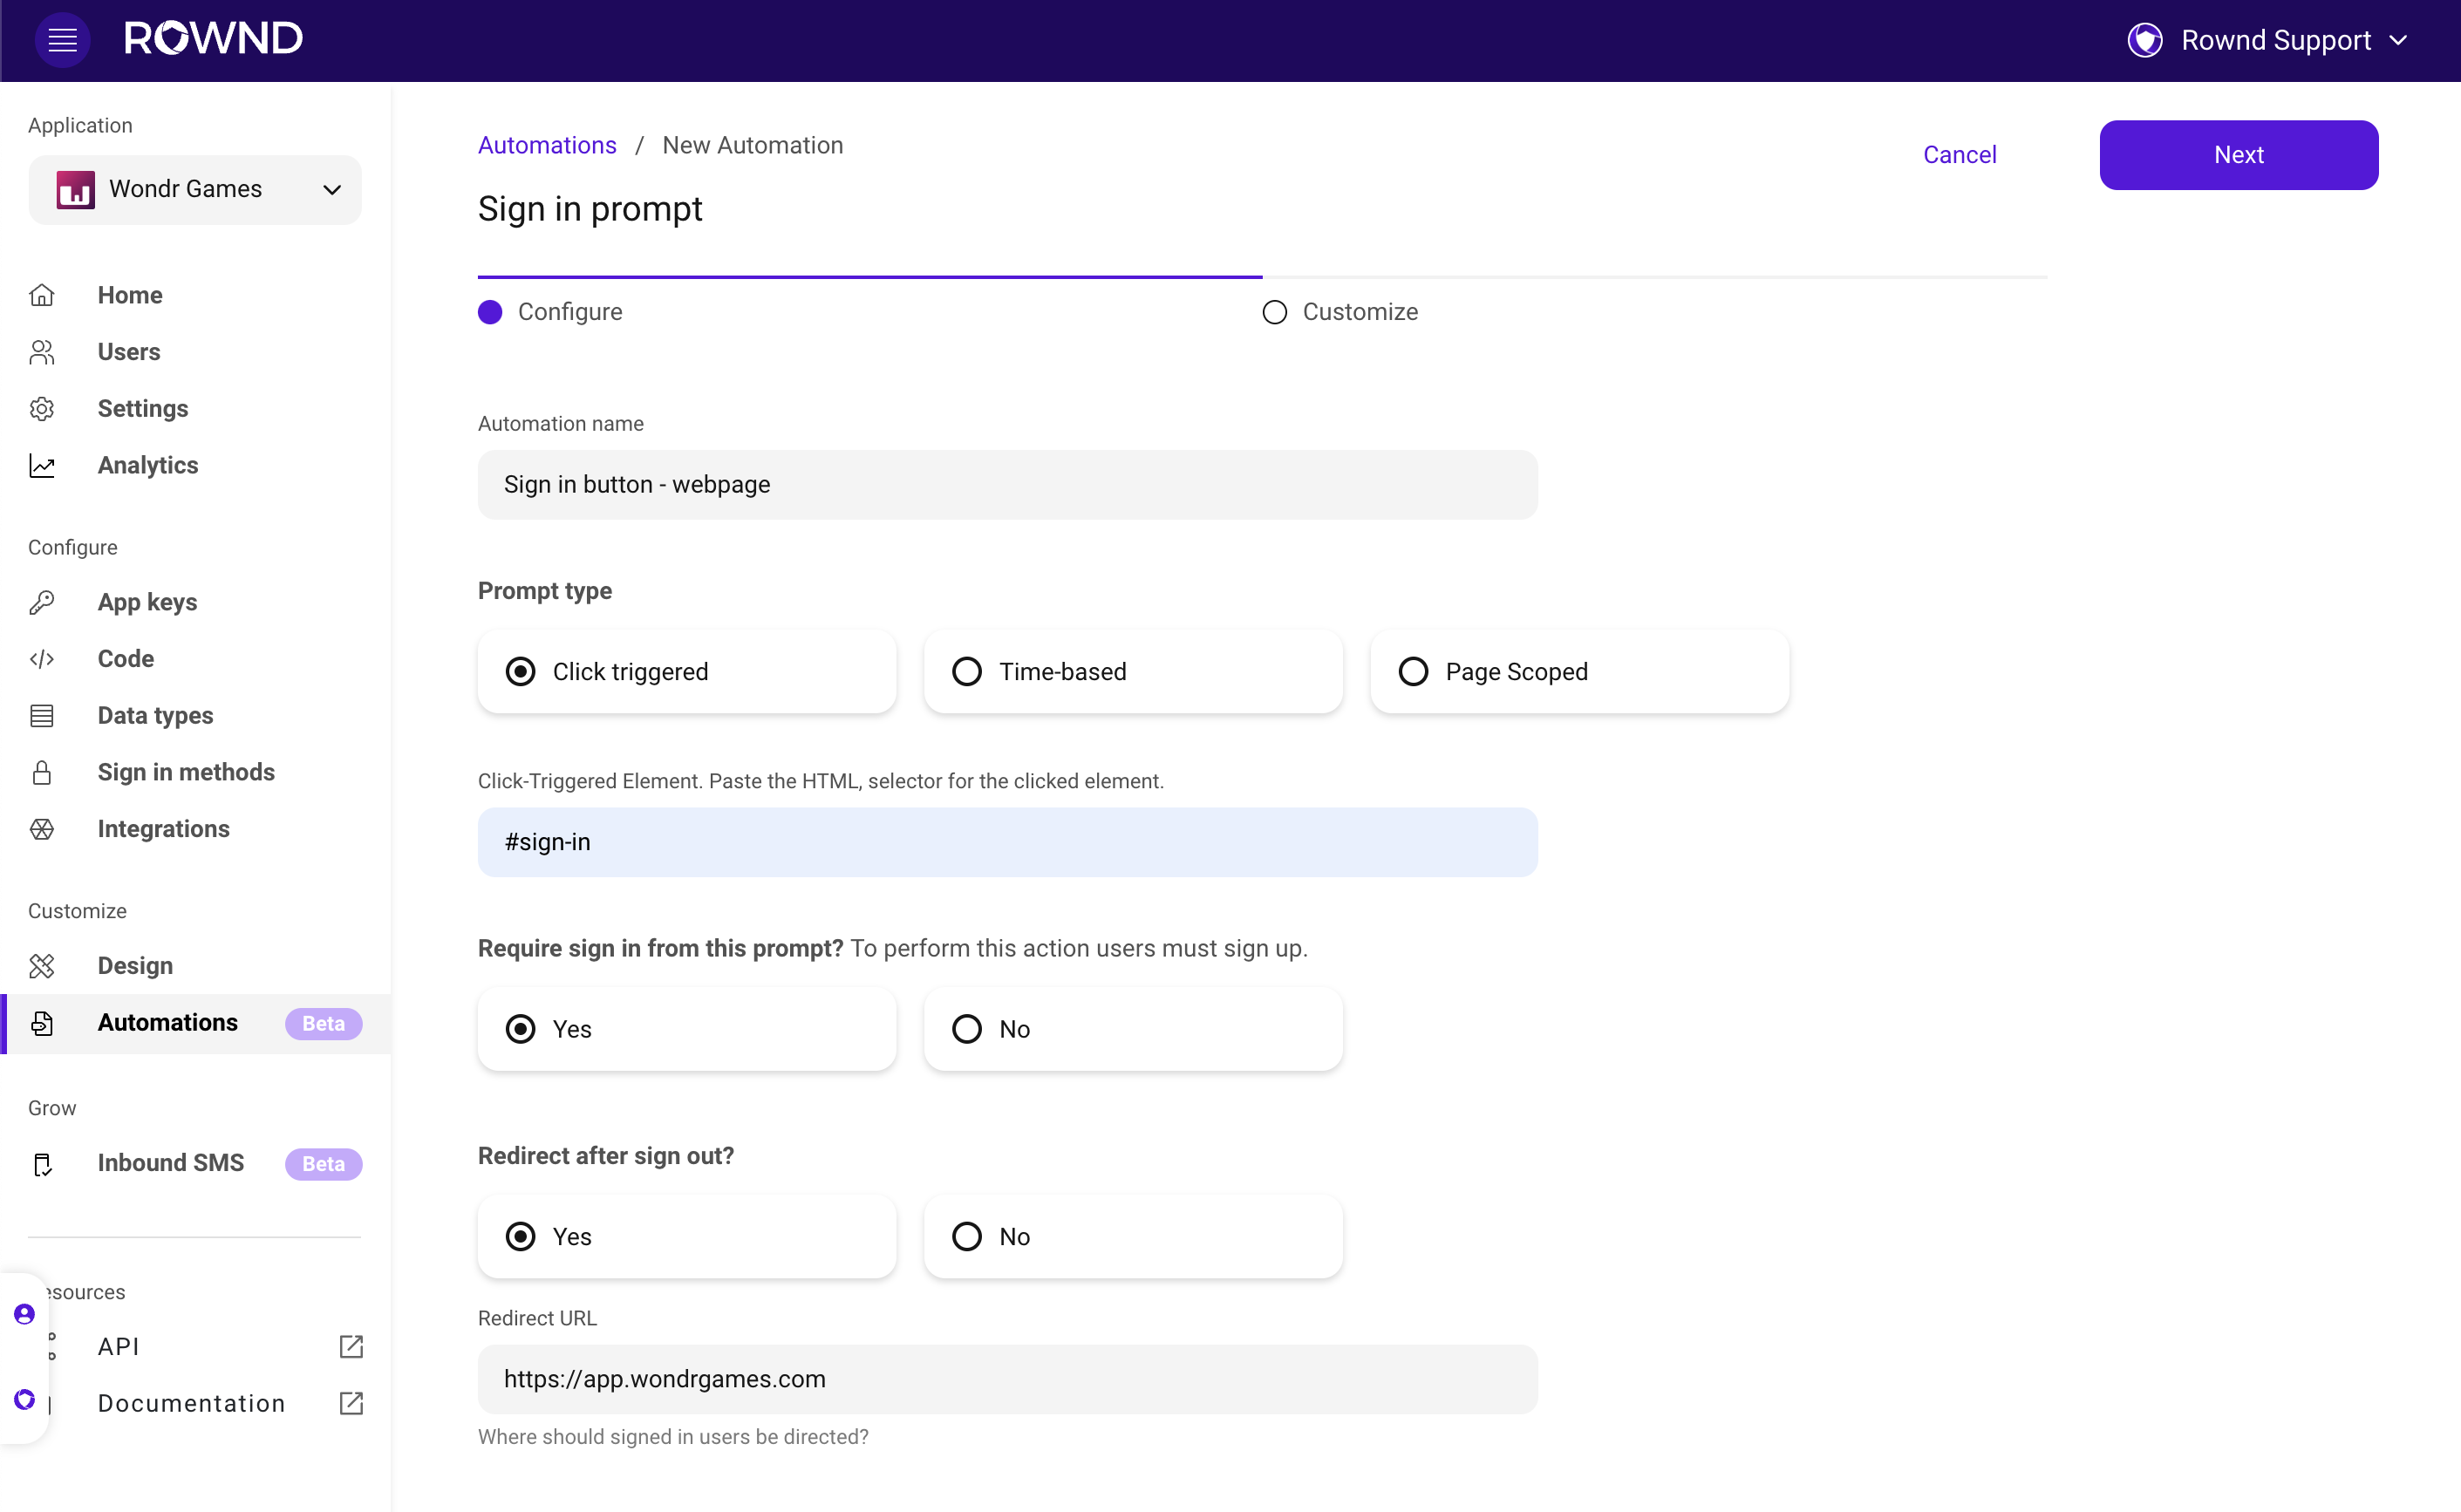Open the Home icon in sidebar

(43, 295)
